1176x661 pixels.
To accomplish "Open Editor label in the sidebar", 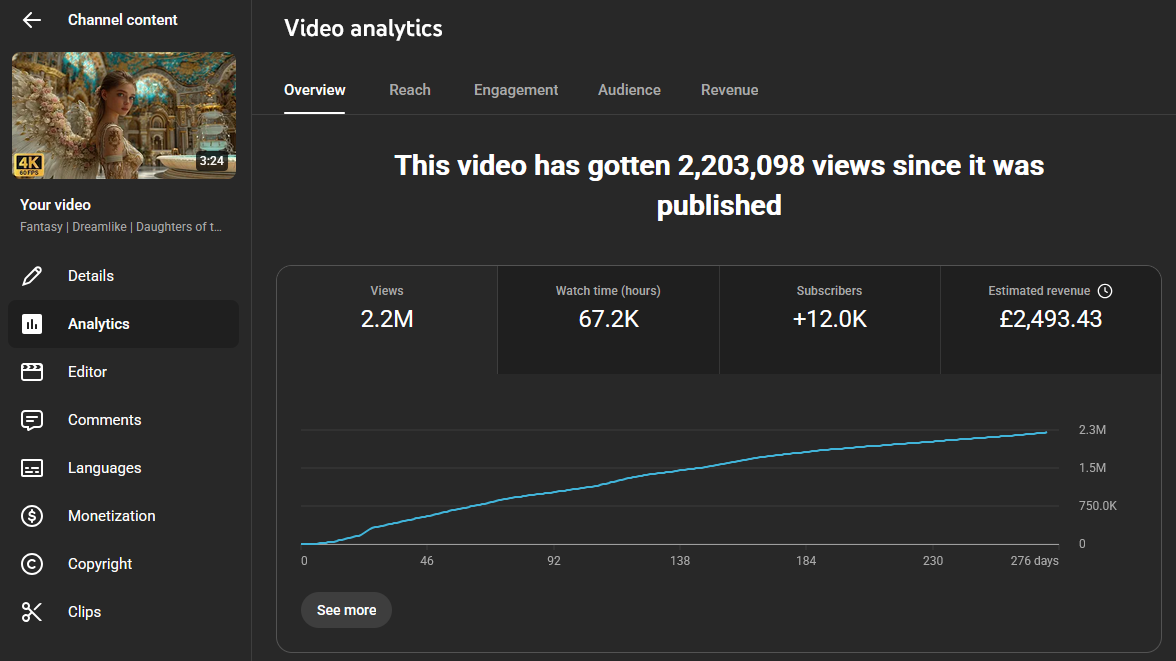I will pyautogui.click(x=87, y=372).
